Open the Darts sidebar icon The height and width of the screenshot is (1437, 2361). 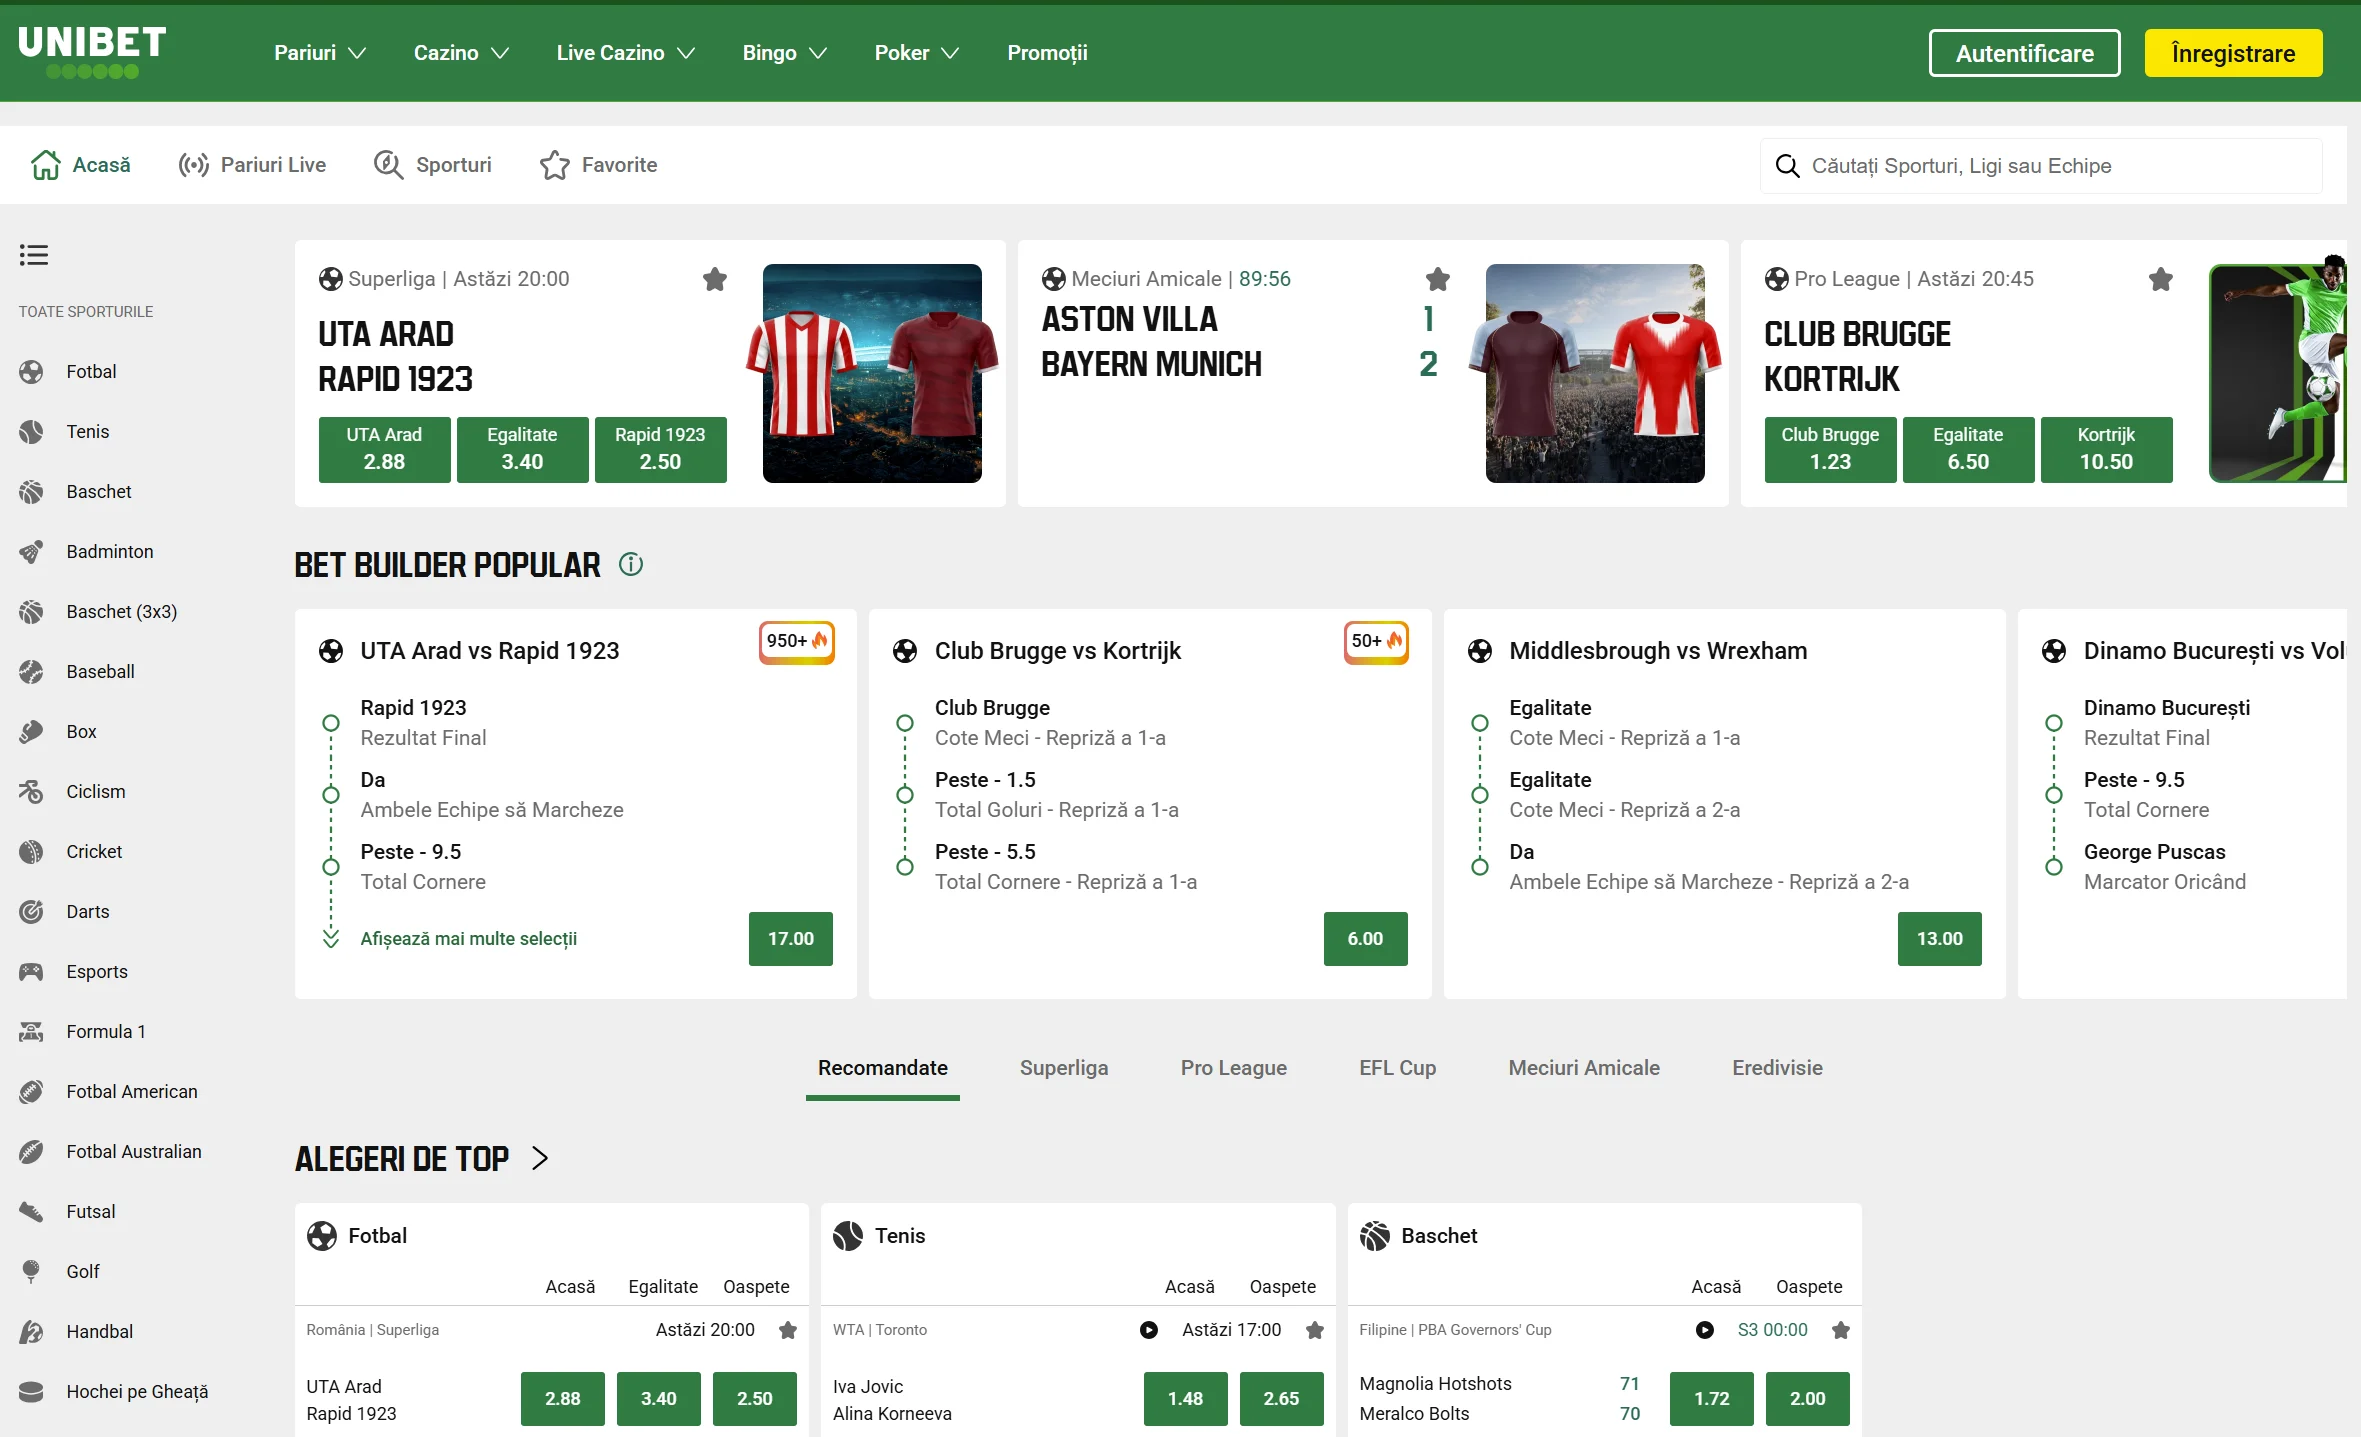tap(31, 912)
